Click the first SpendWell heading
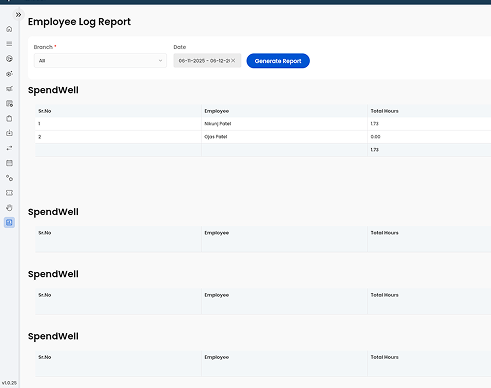The width and height of the screenshot is (491, 388). [x=53, y=90]
